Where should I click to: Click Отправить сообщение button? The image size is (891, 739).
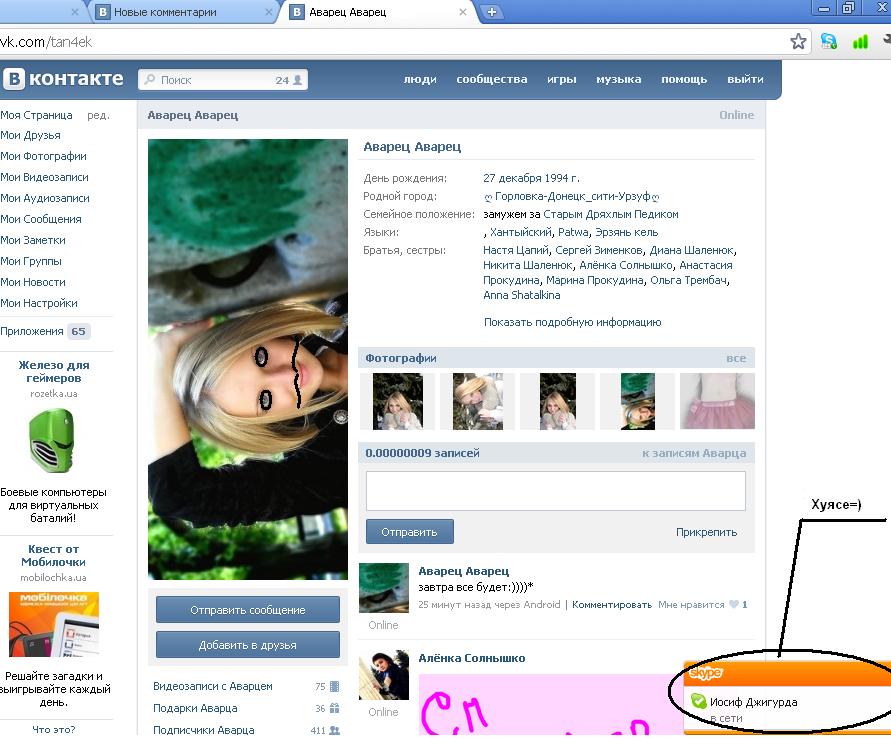click(248, 609)
